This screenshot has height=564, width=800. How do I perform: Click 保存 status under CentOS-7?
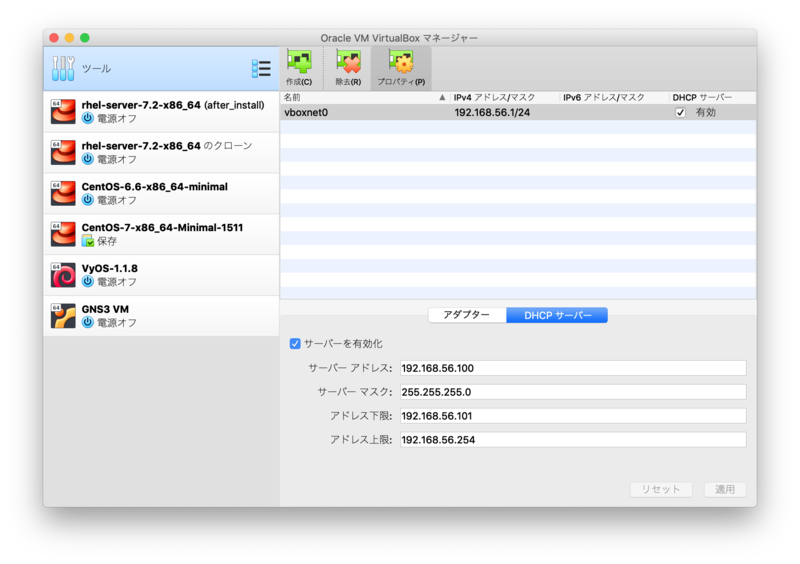[107, 241]
